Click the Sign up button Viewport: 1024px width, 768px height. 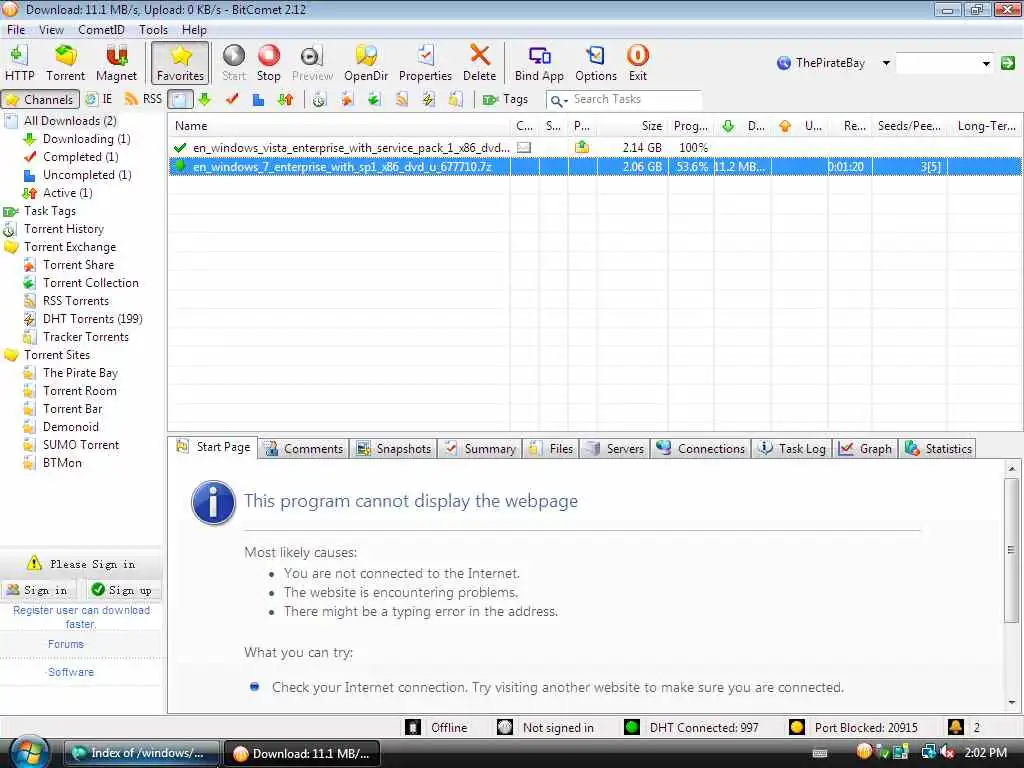(121, 590)
